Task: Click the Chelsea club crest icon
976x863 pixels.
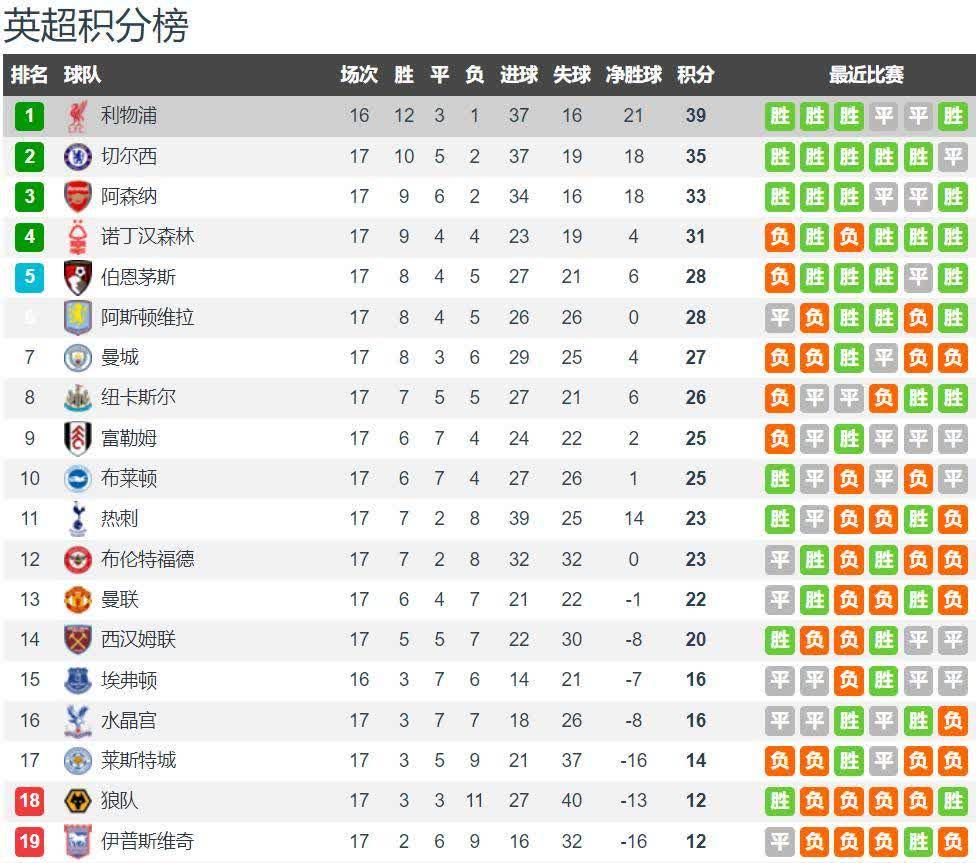Action: [77, 156]
